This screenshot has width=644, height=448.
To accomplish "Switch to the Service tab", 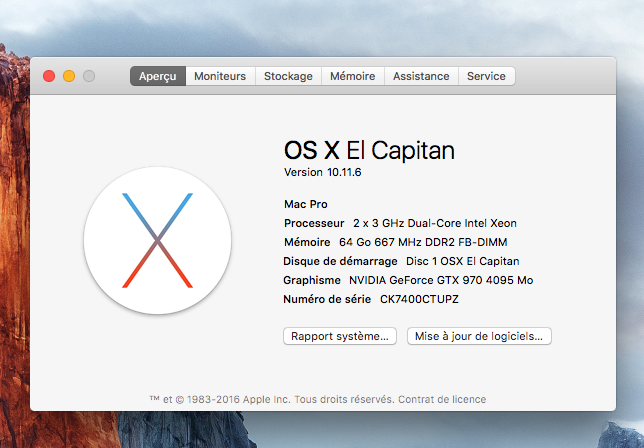I will 486,76.
